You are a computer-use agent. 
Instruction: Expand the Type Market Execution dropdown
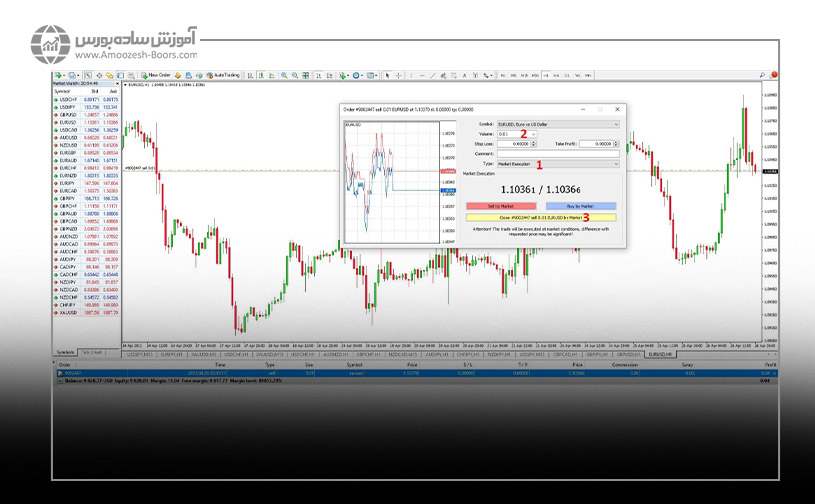click(x=616, y=163)
